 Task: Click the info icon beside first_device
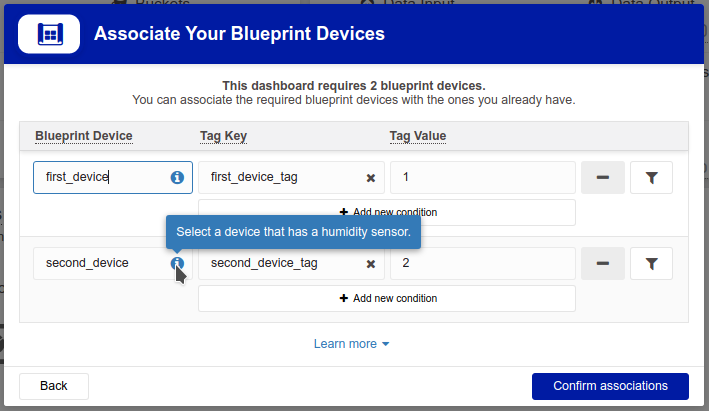pos(177,177)
